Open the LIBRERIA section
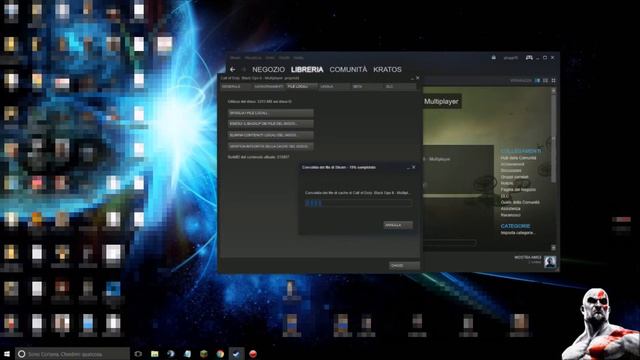 point(307,69)
